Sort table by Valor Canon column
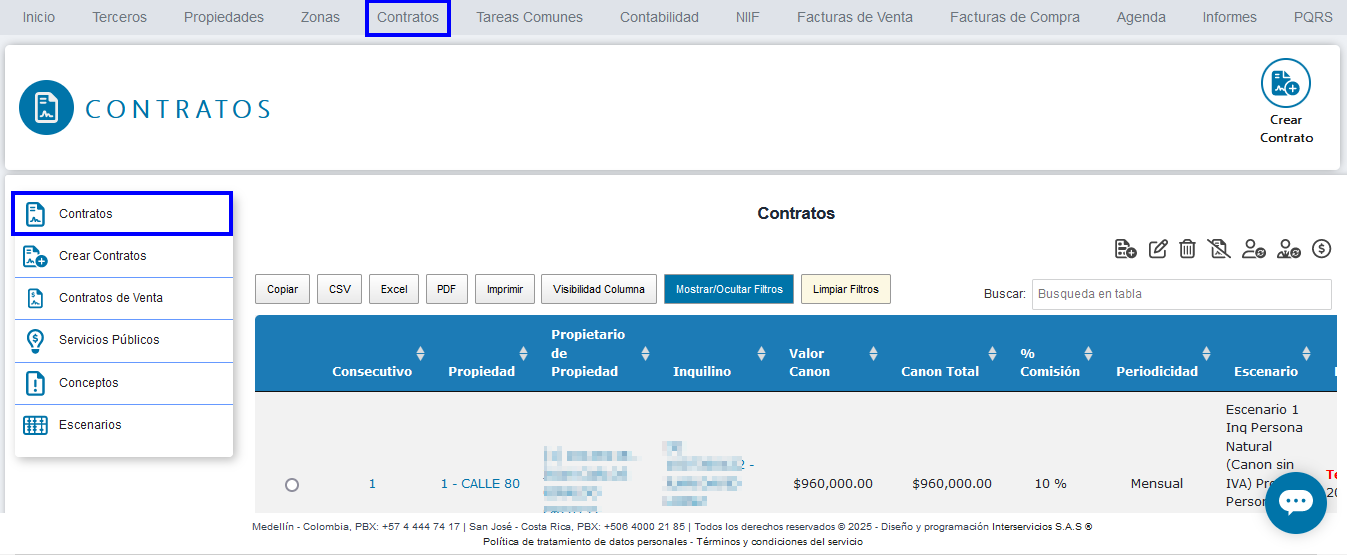The height and width of the screenshot is (555, 1347). click(x=873, y=353)
